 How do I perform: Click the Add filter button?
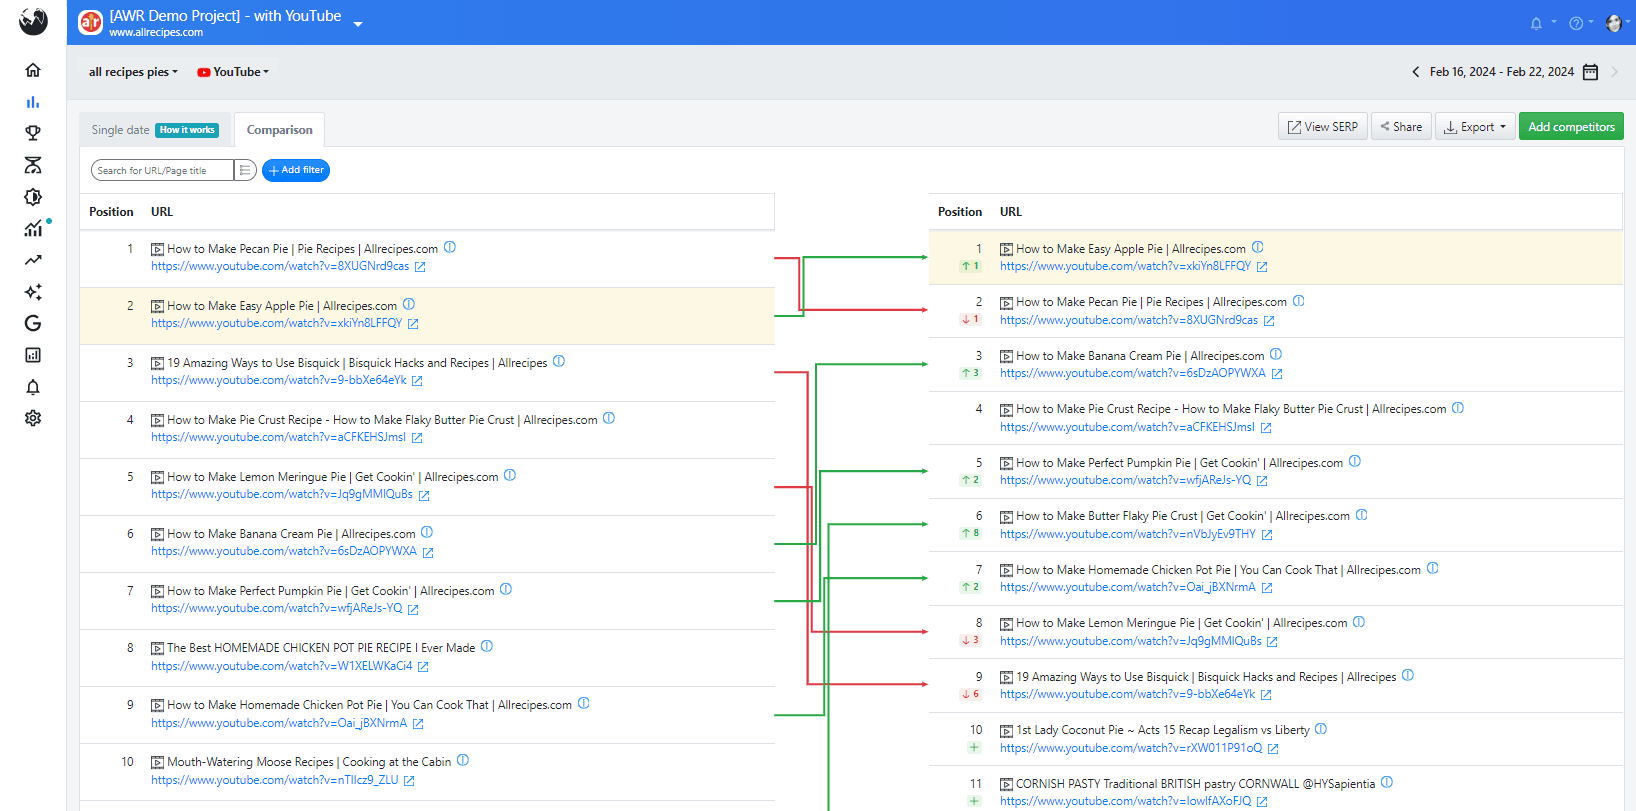(x=296, y=170)
